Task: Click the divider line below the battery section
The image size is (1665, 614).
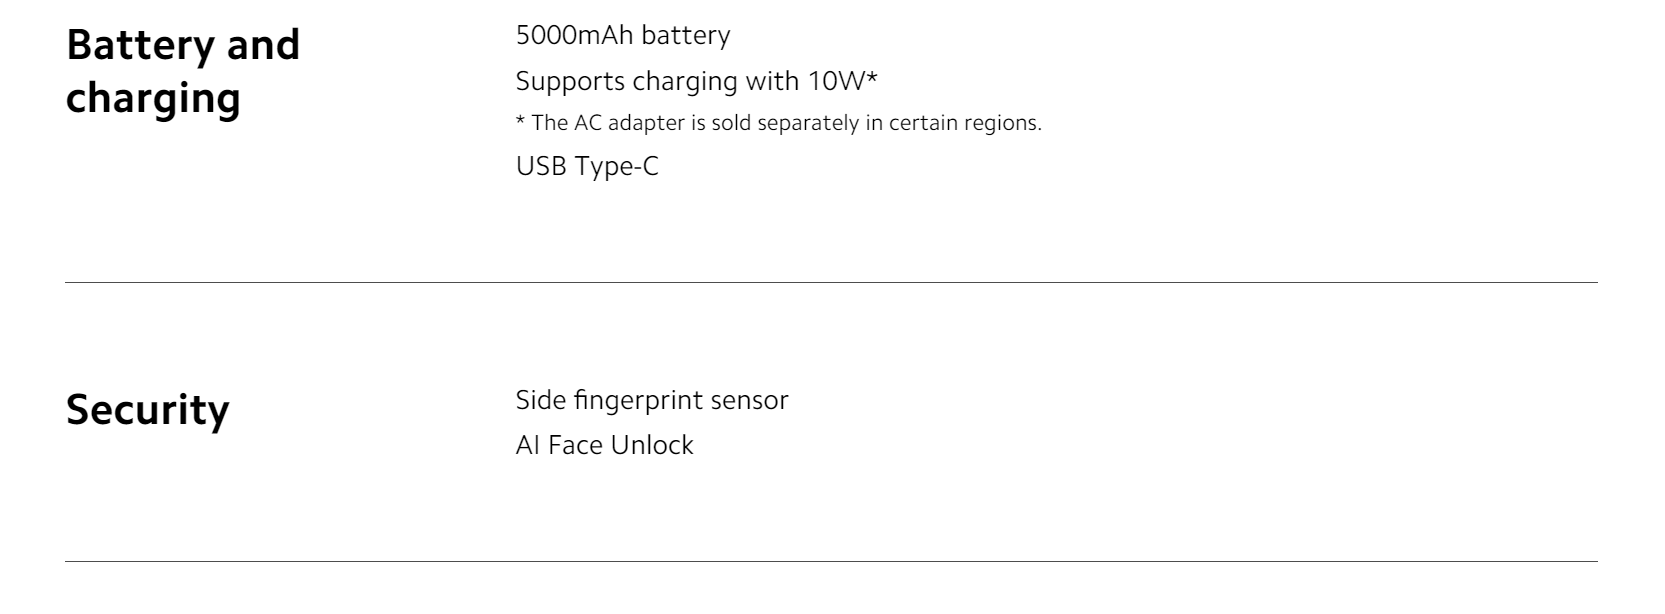Action: coord(831,282)
